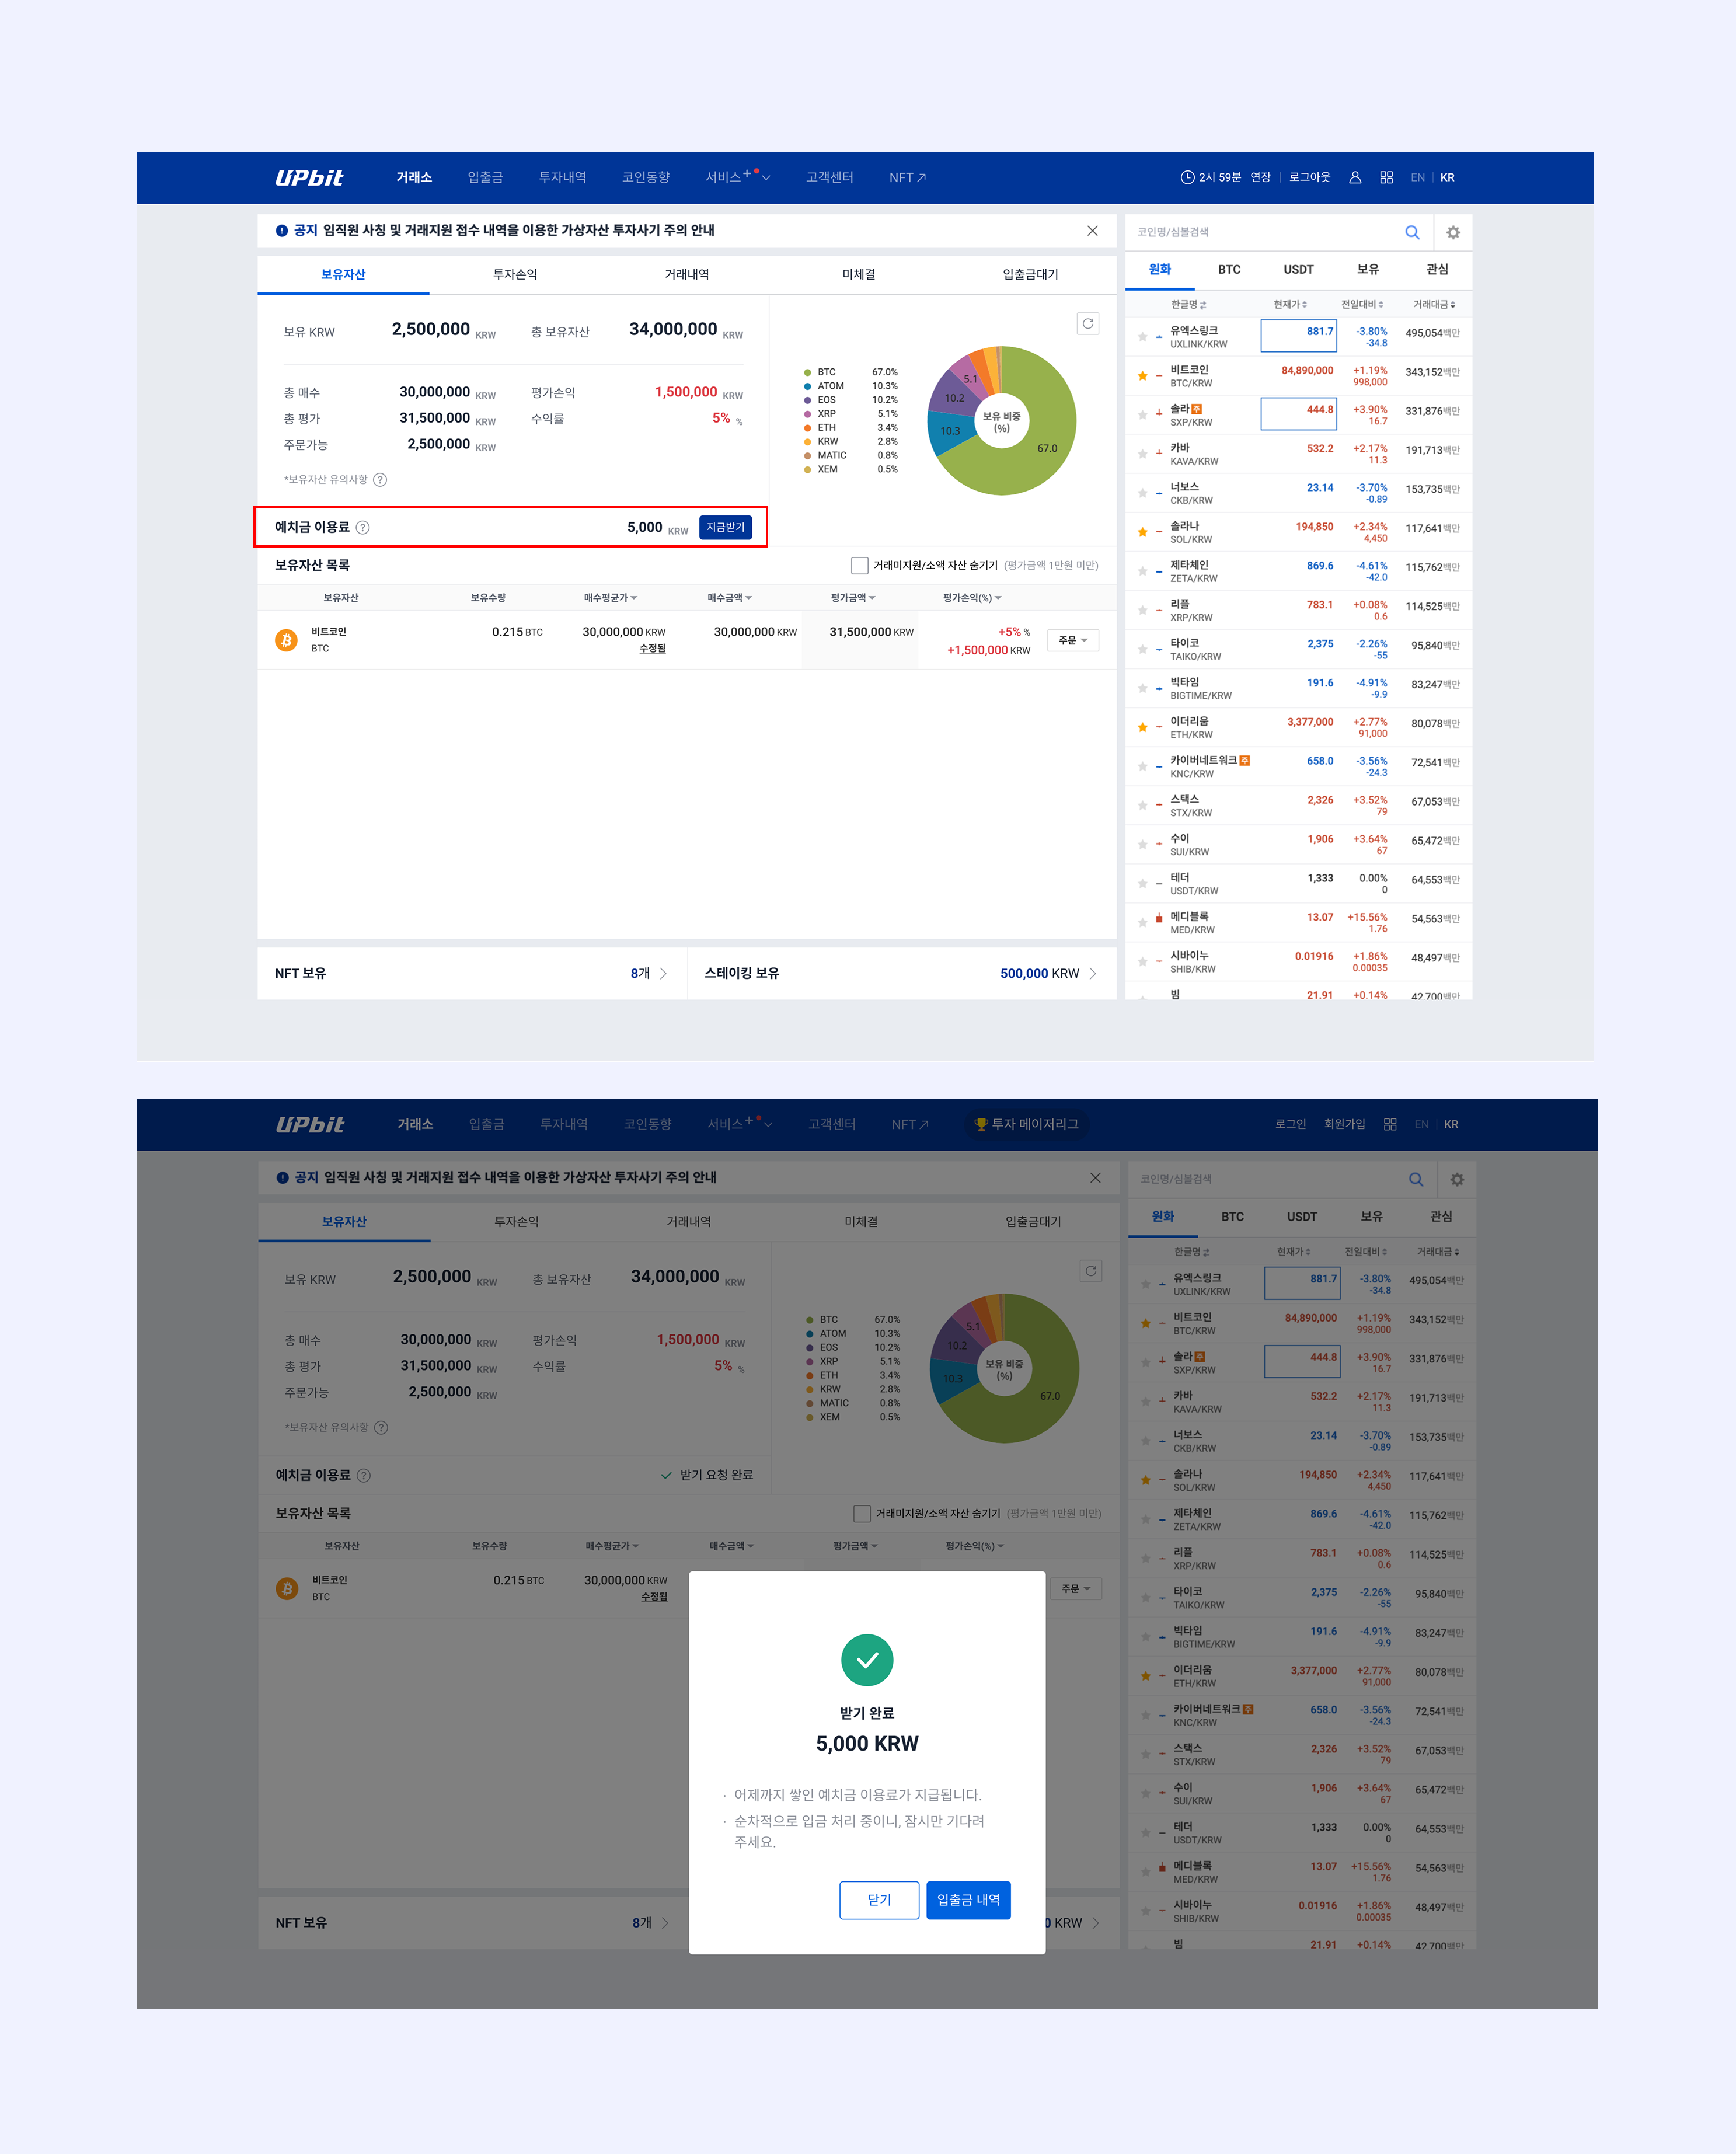Viewport: 1736px width, 2154px height.
Task: Click the green checkmark circle in 받기 완료 dialog
Action: pyautogui.click(x=867, y=1660)
